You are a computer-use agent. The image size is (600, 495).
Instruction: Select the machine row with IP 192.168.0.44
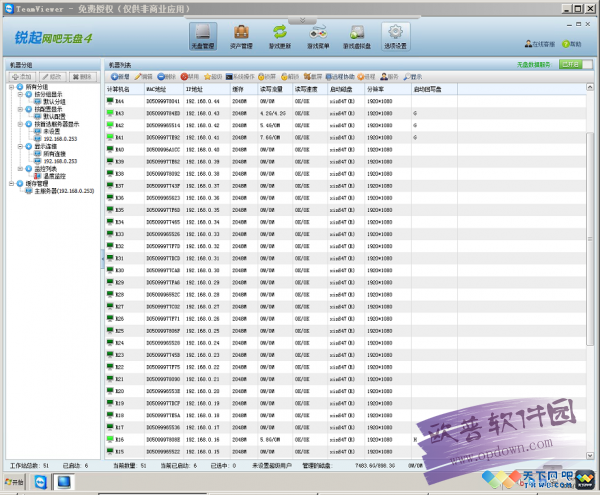[x=345, y=101]
